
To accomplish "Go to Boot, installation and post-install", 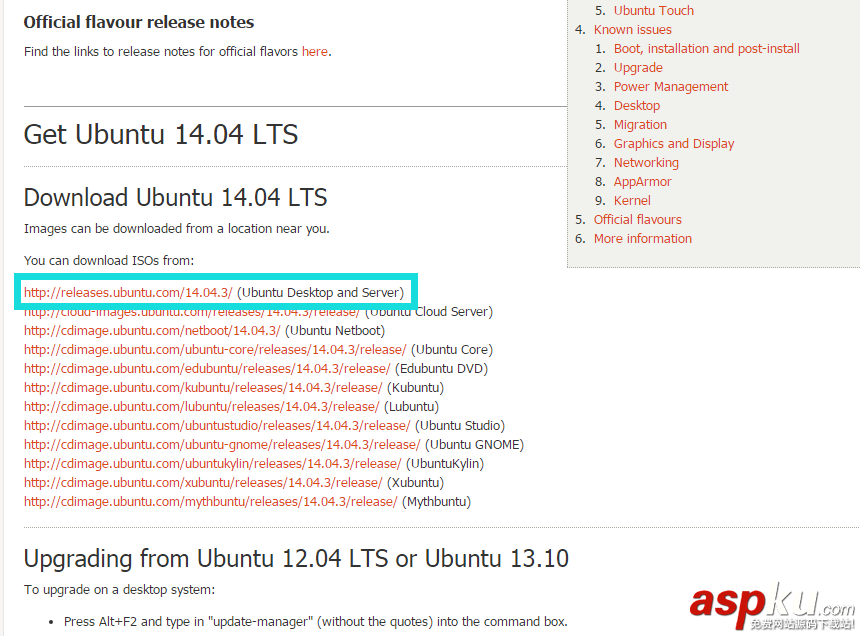I will pos(706,49).
